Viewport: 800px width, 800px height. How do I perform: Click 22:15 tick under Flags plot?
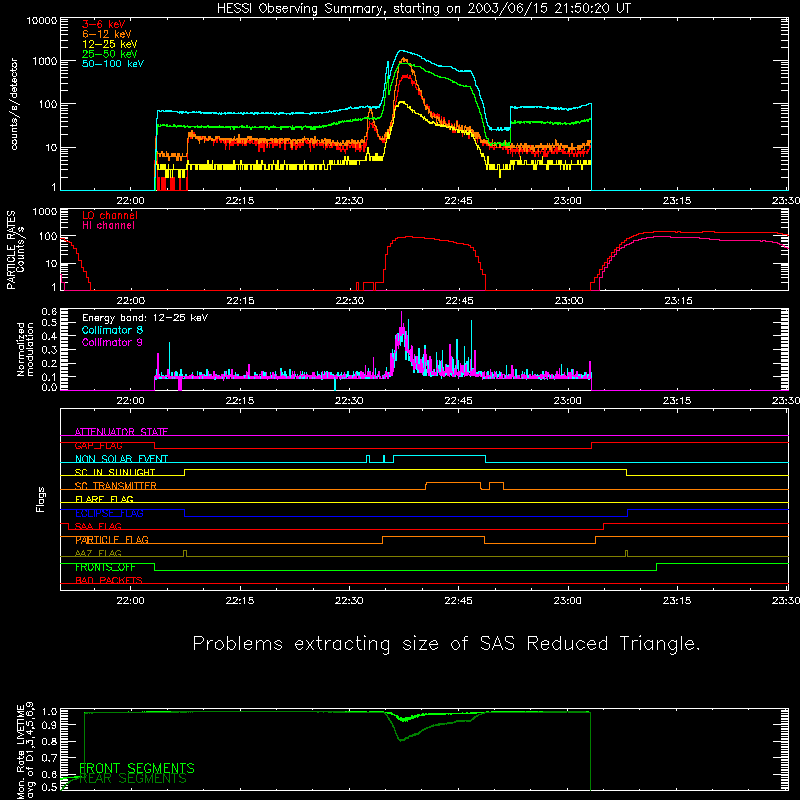(x=240, y=601)
